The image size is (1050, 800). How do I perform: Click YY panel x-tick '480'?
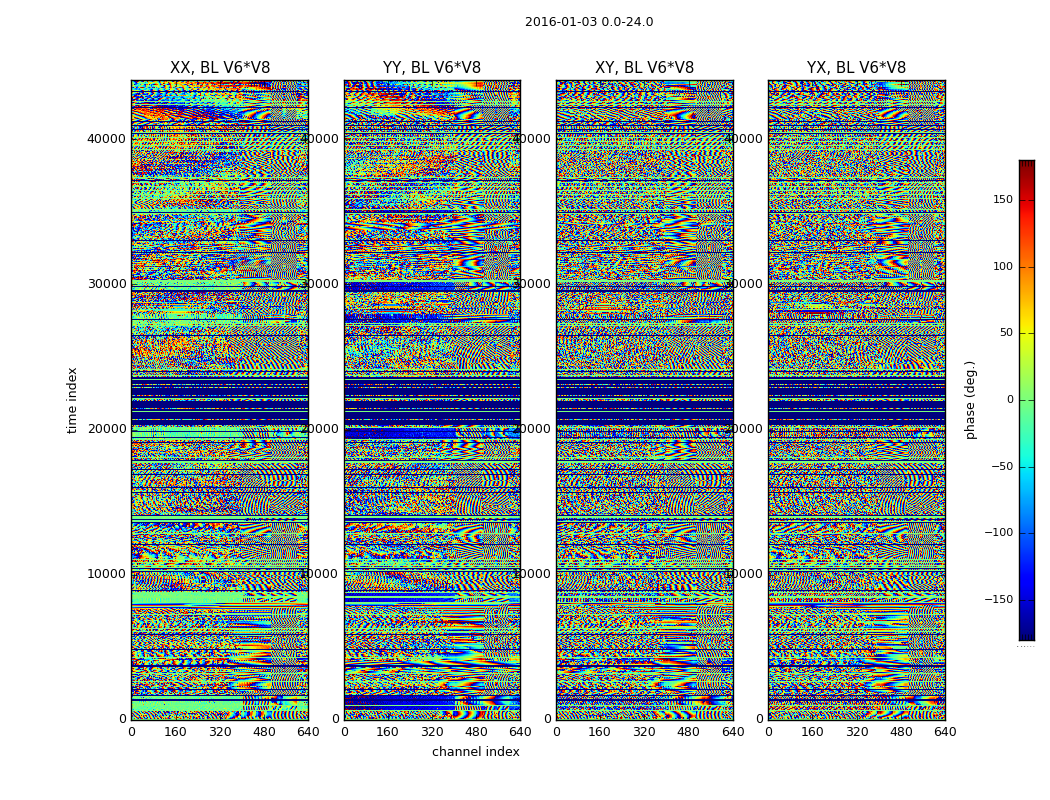[477, 732]
